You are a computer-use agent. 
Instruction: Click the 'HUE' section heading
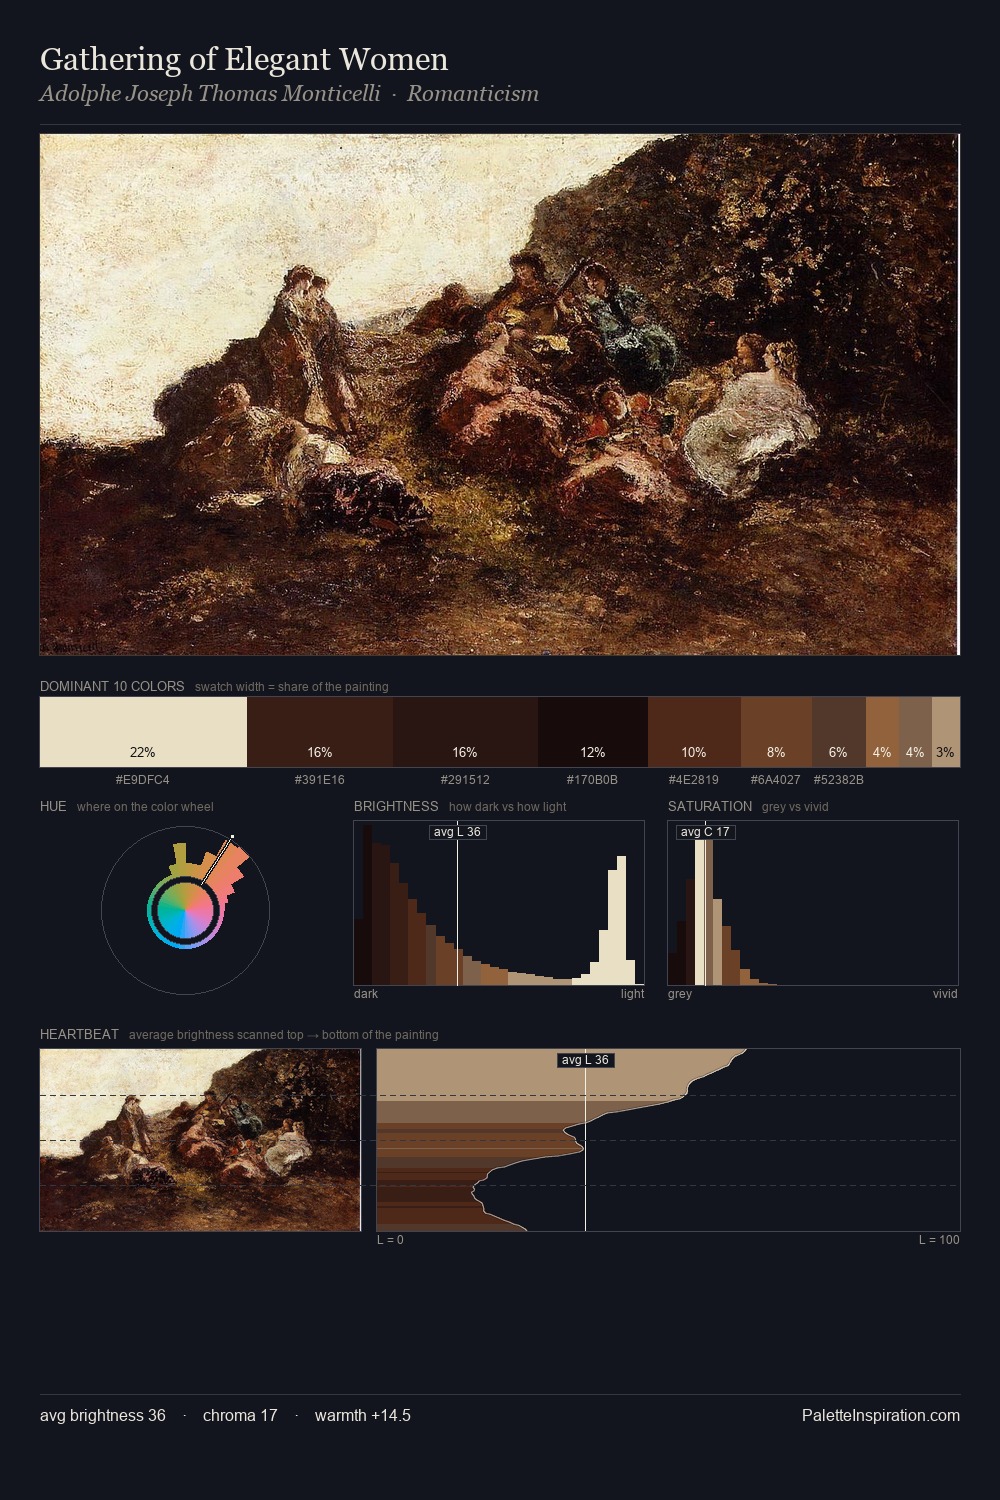pyautogui.click(x=53, y=806)
